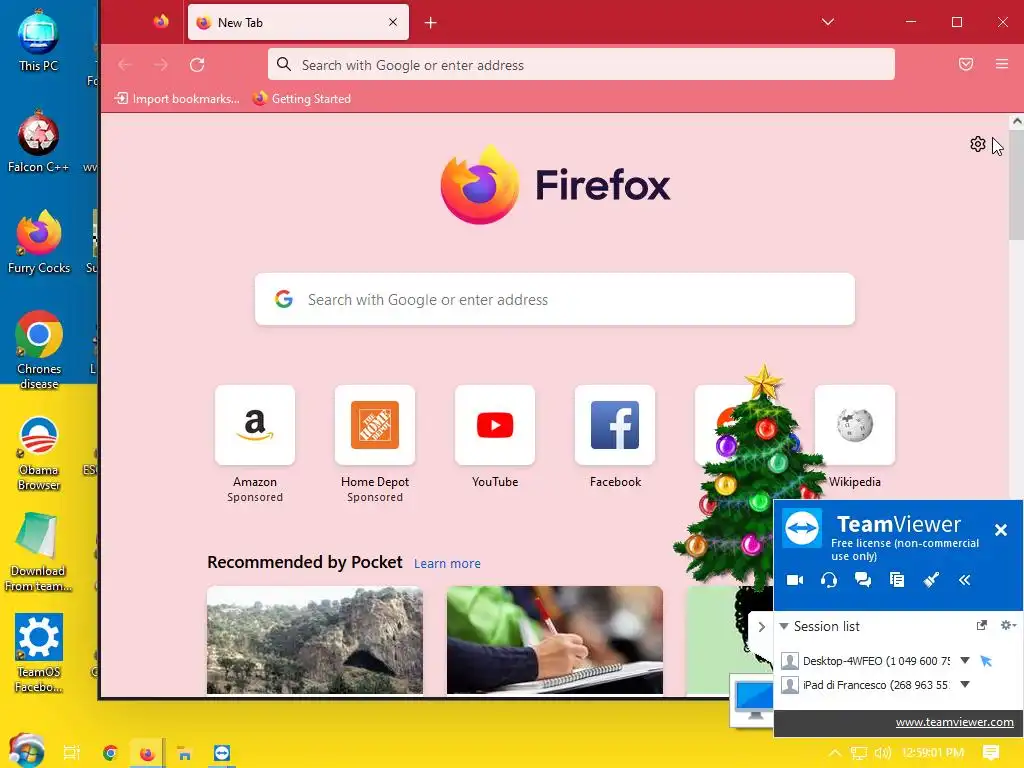Show hidden system tray icons chevron

click(835, 753)
